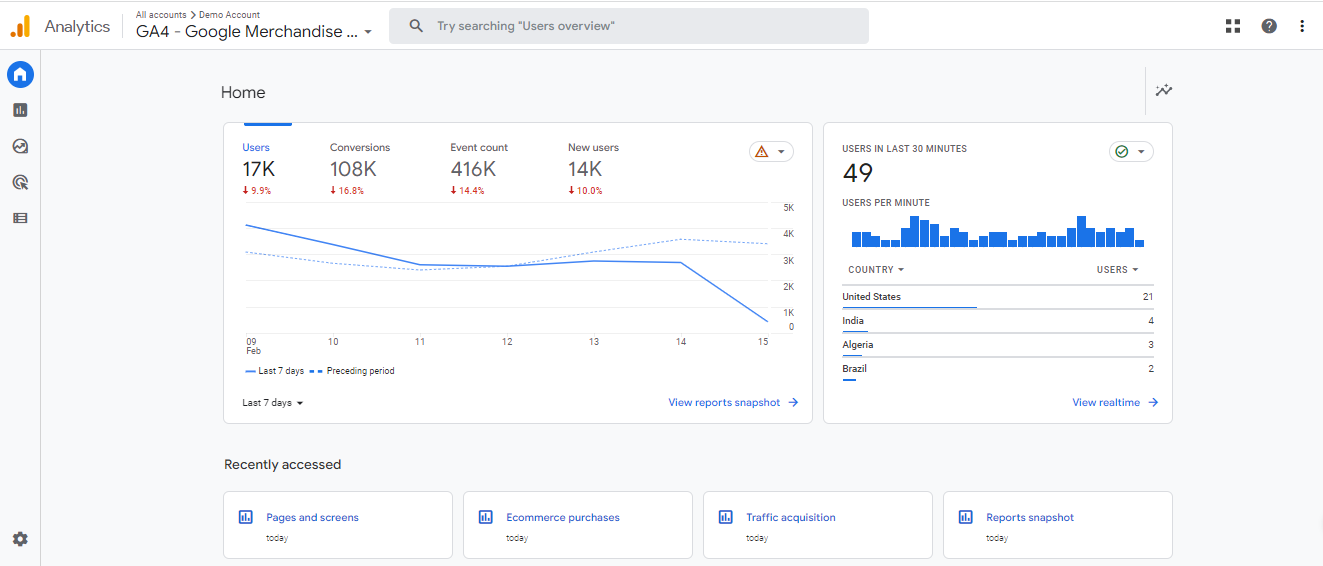The image size is (1323, 566).
Task: Open the Explore icon in sidebar
Action: coord(20,146)
